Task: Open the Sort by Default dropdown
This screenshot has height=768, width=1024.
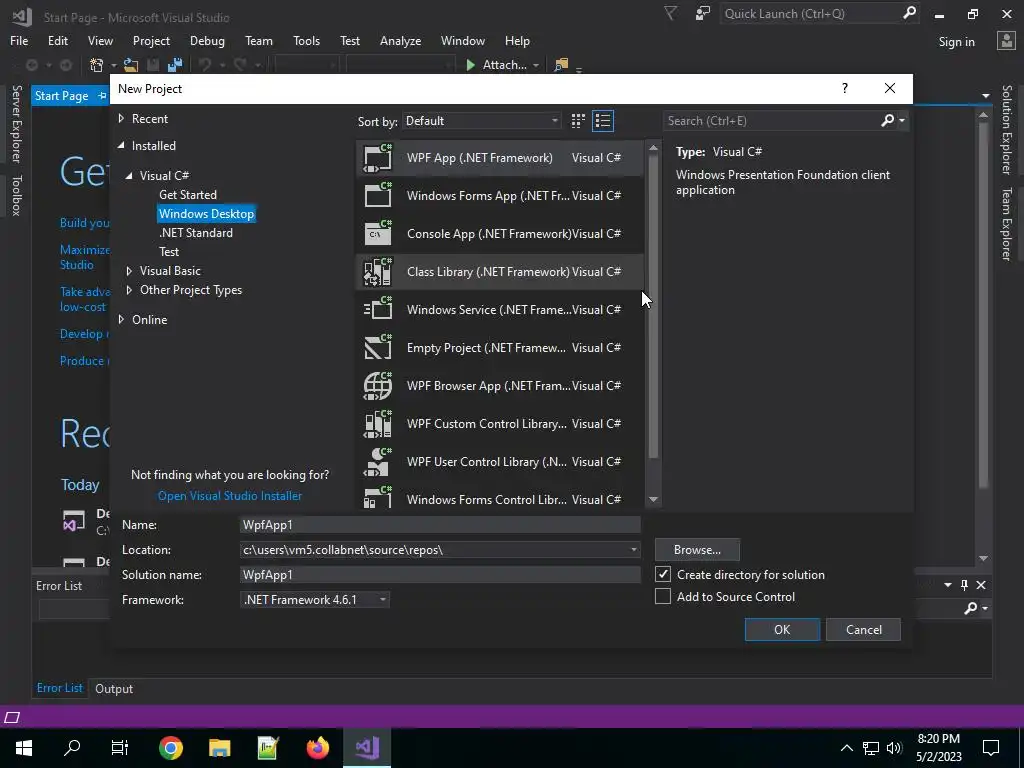Action: point(482,121)
